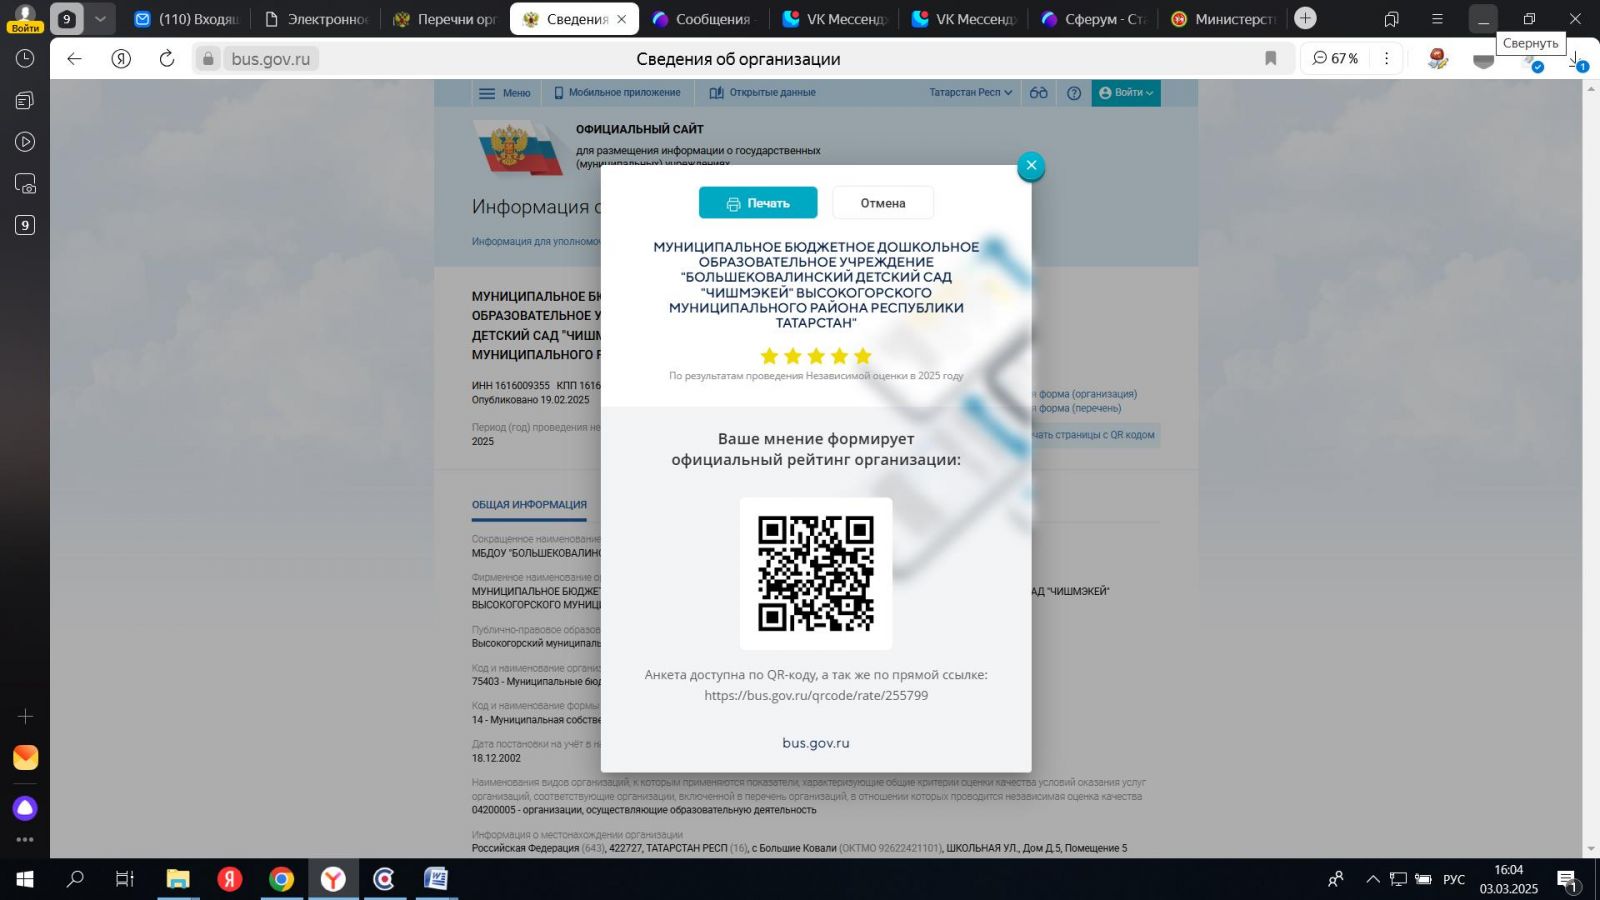Switch to the Министерство browser tab

(x=1223, y=19)
